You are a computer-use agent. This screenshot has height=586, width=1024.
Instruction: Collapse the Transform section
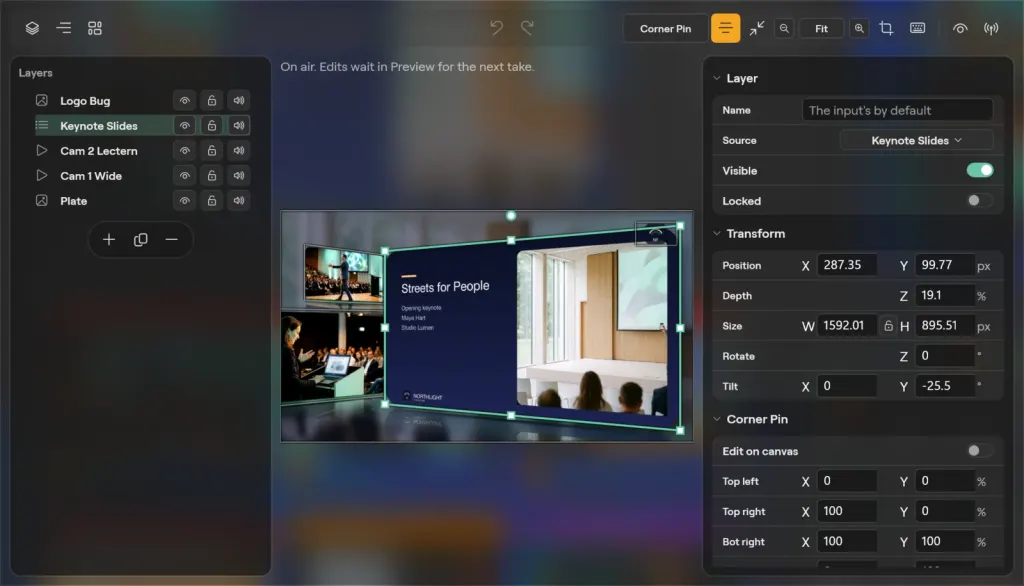(717, 233)
